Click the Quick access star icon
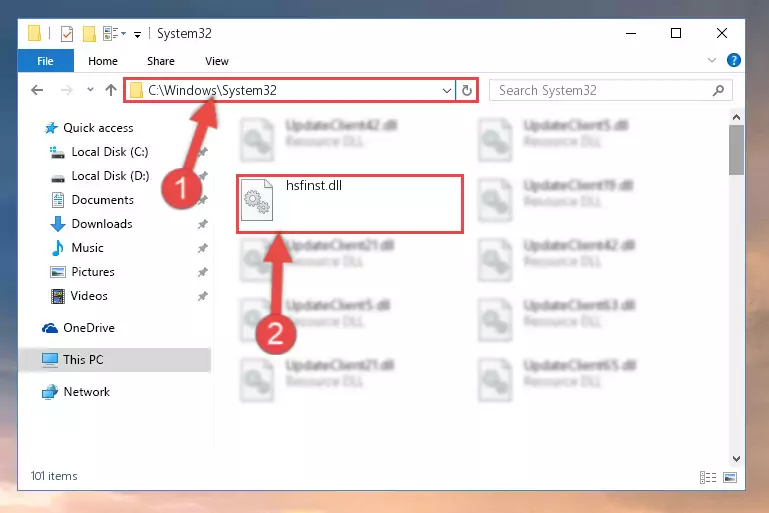This screenshot has width=769, height=513. pos(51,128)
